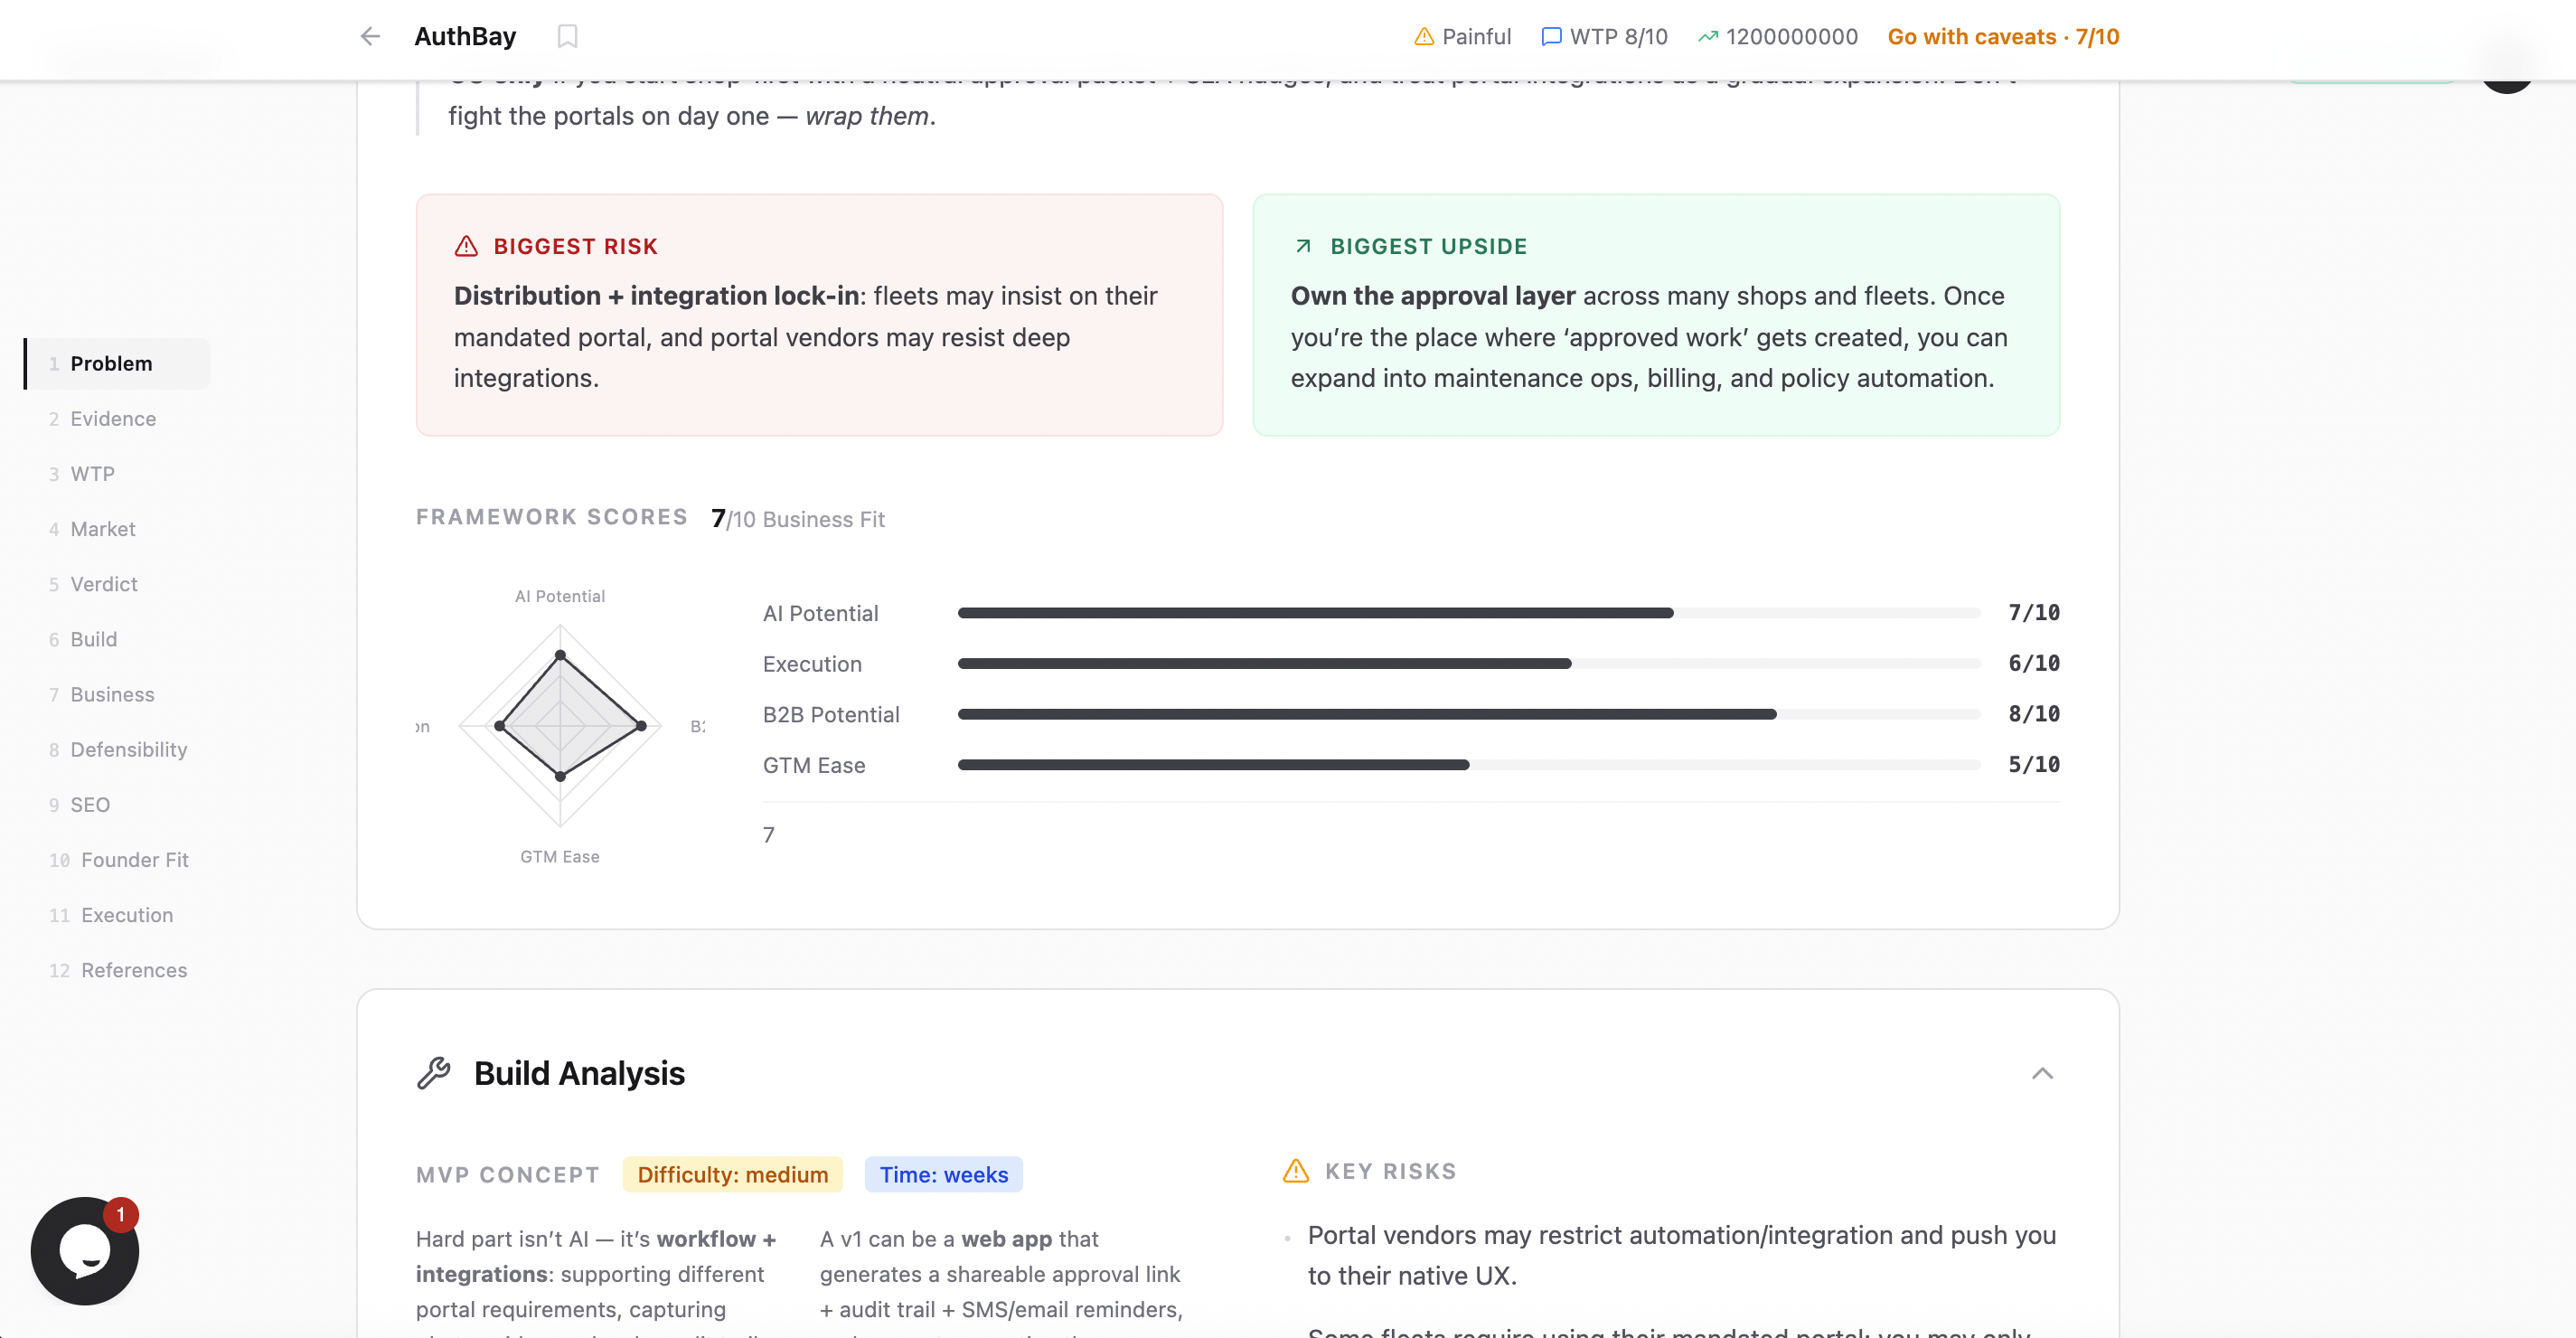Click the 'Difficulty: medium' badge

733,1174
